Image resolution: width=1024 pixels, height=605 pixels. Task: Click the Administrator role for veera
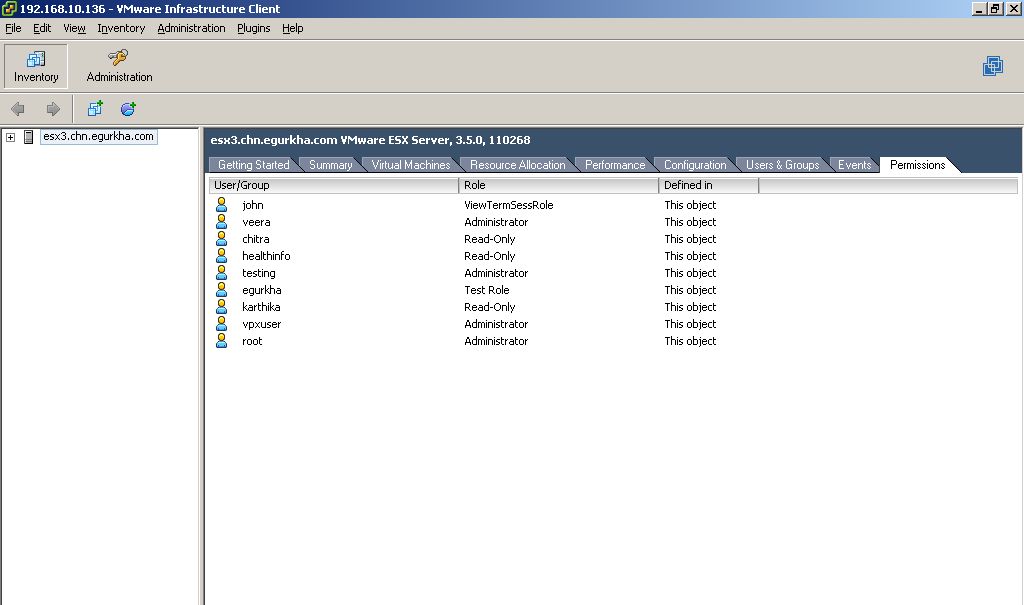tap(496, 221)
